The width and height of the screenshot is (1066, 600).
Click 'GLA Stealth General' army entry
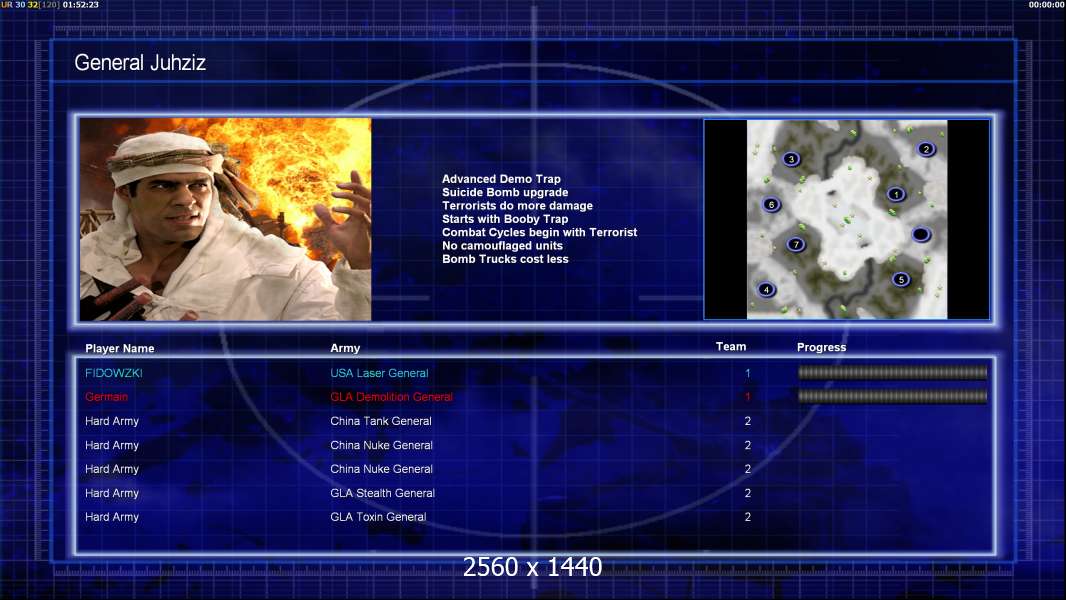click(383, 493)
